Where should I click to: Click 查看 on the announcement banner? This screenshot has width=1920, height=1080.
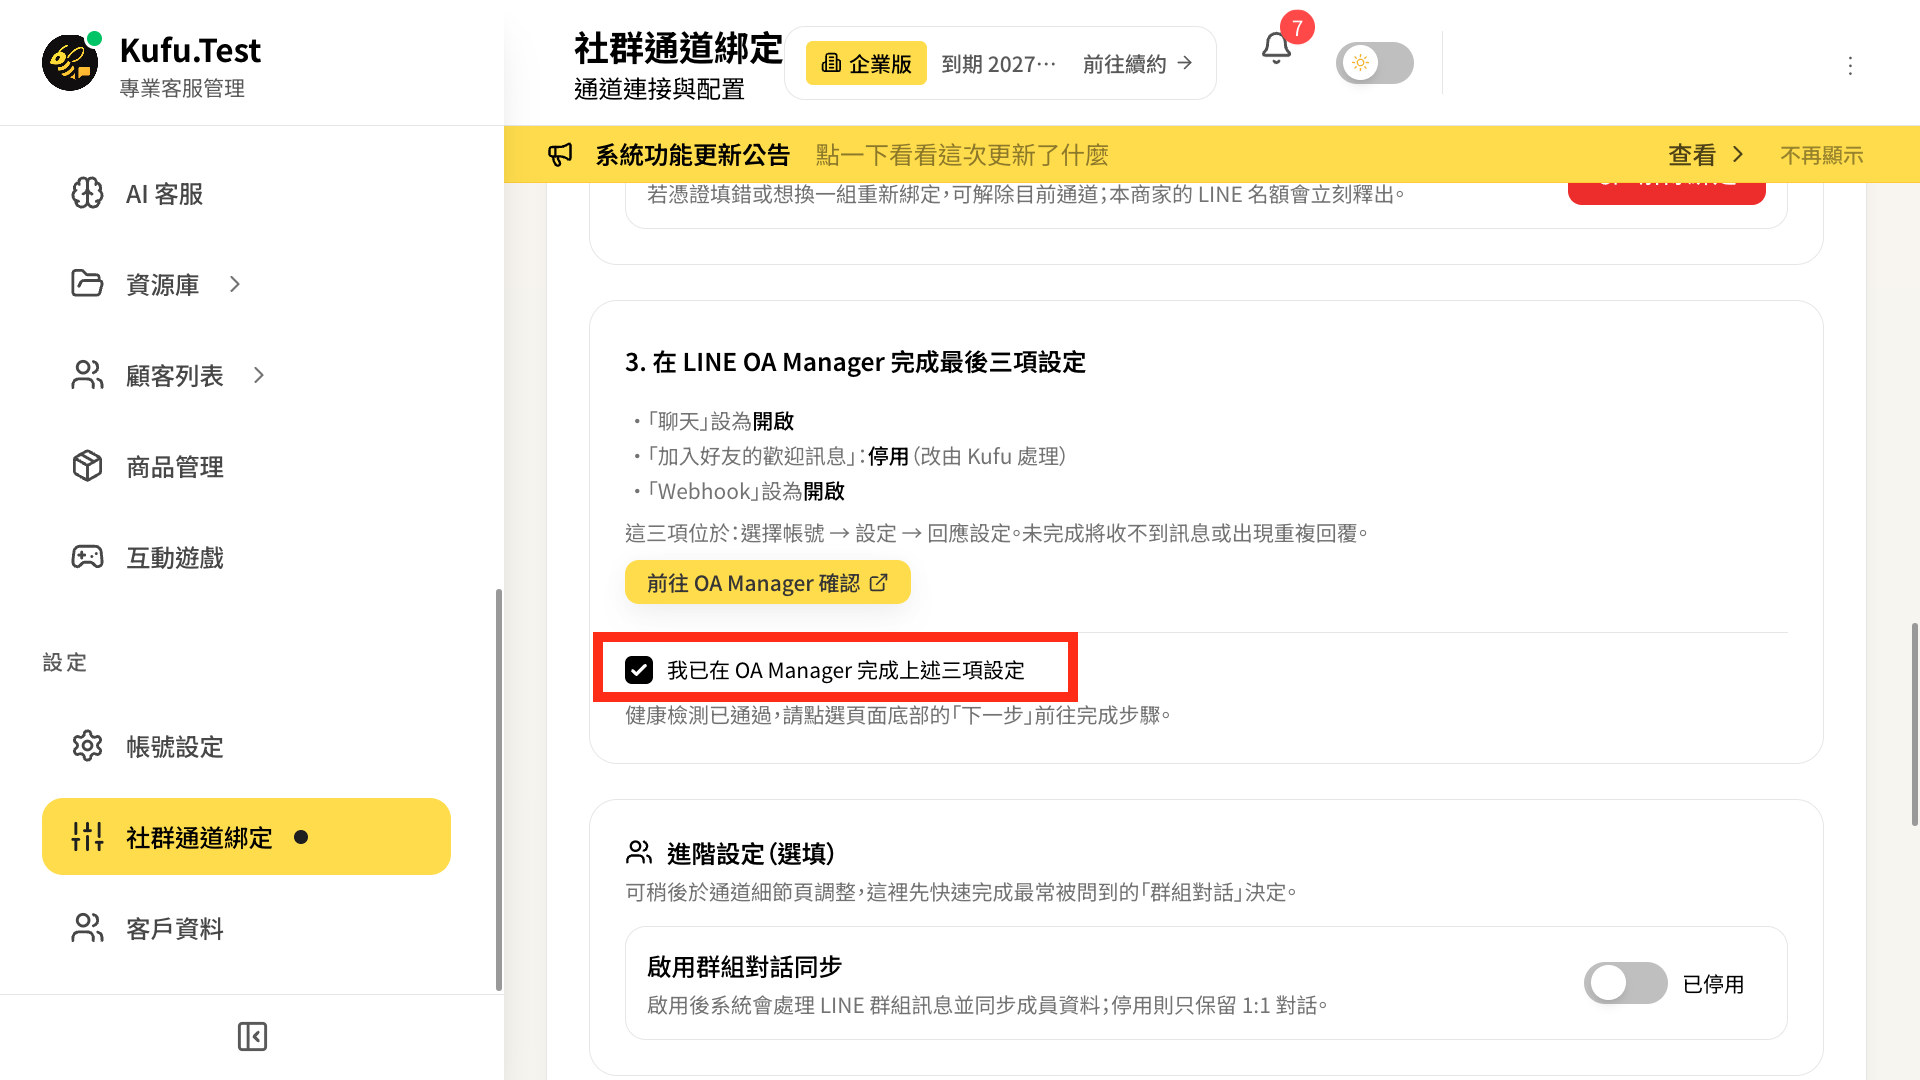point(1706,155)
